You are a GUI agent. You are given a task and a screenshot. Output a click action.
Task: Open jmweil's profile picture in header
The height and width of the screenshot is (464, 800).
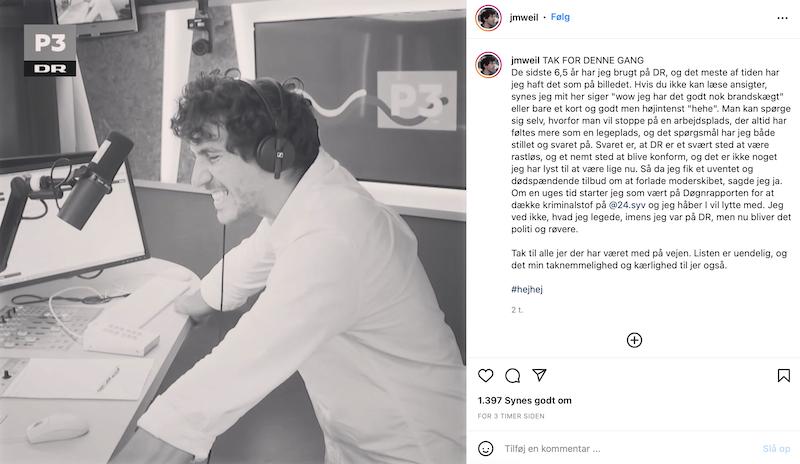[x=488, y=18]
